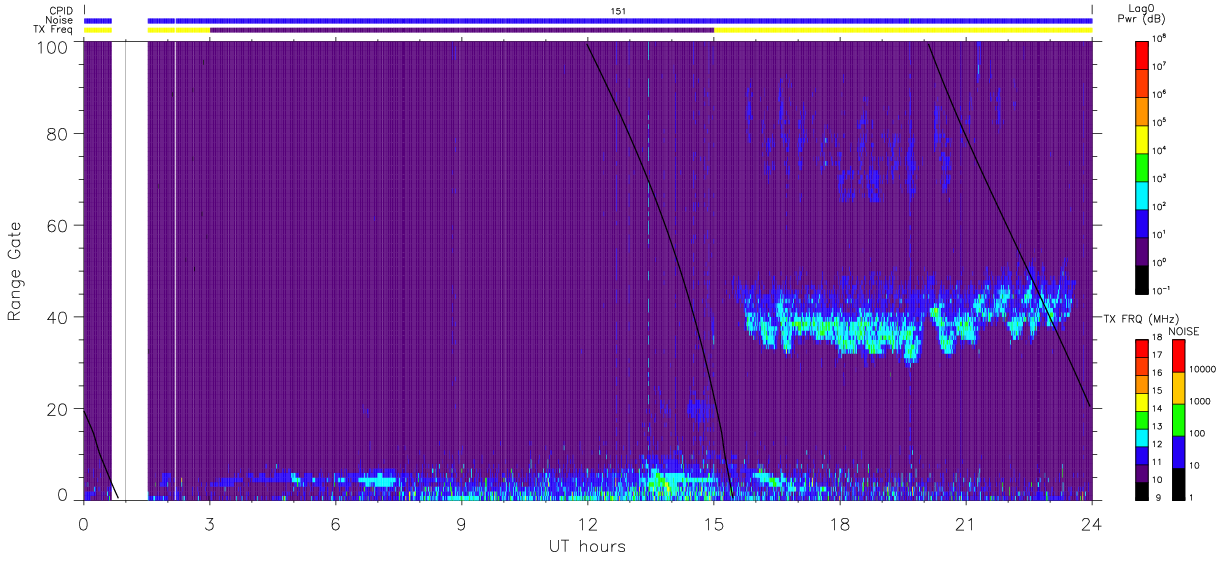Click the 20 tick on the Range Gate axis
Image resolution: width=1228 pixels, height=567 pixels.
click(59, 409)
